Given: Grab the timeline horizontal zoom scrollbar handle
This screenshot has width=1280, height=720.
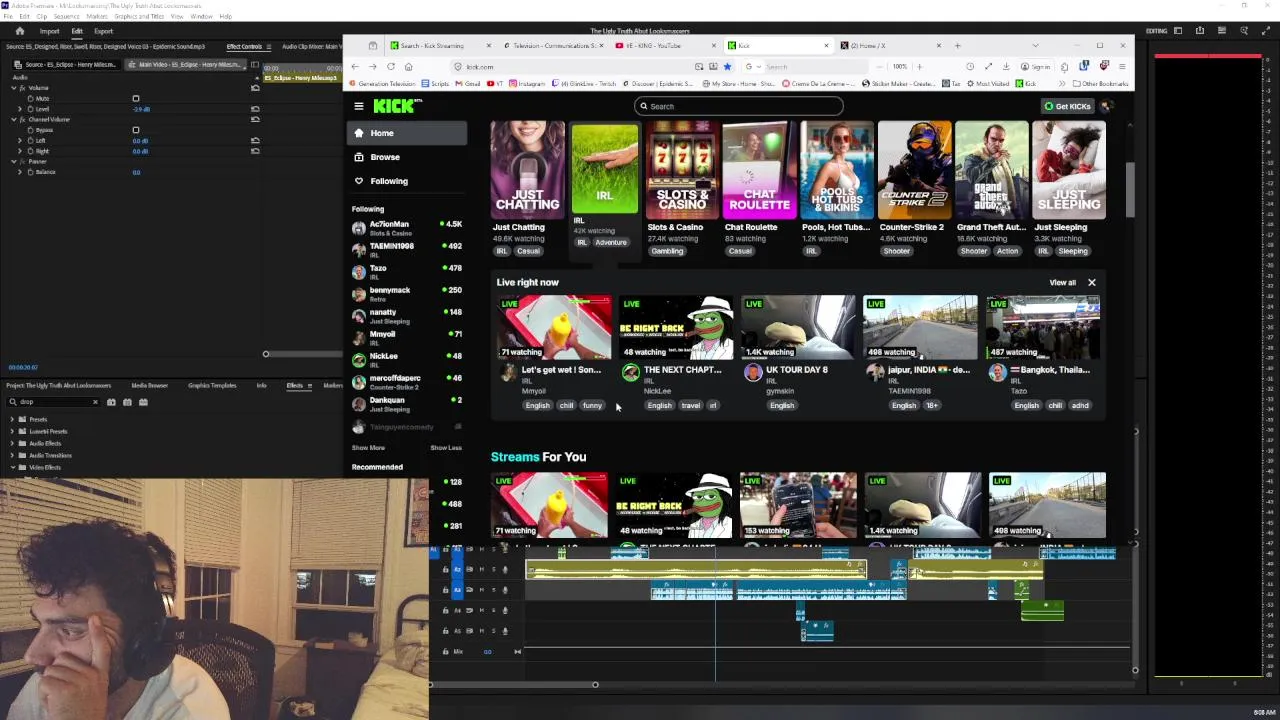Looking at the screenshot, I should pos(595,685).
